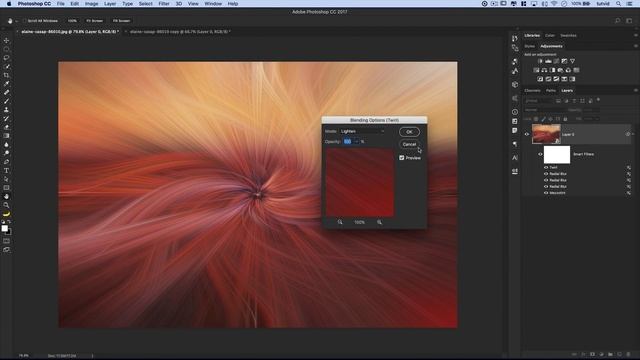Click the foreground color swatch
640x360 pixels.
click(x=4, y=229)
